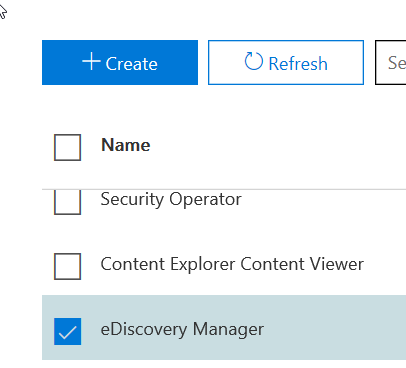Viewport: 406px width, 368px height.
Task: Click the white checkmark icon beside eDiscovery Manager
Action: click(x=67, y=332)
